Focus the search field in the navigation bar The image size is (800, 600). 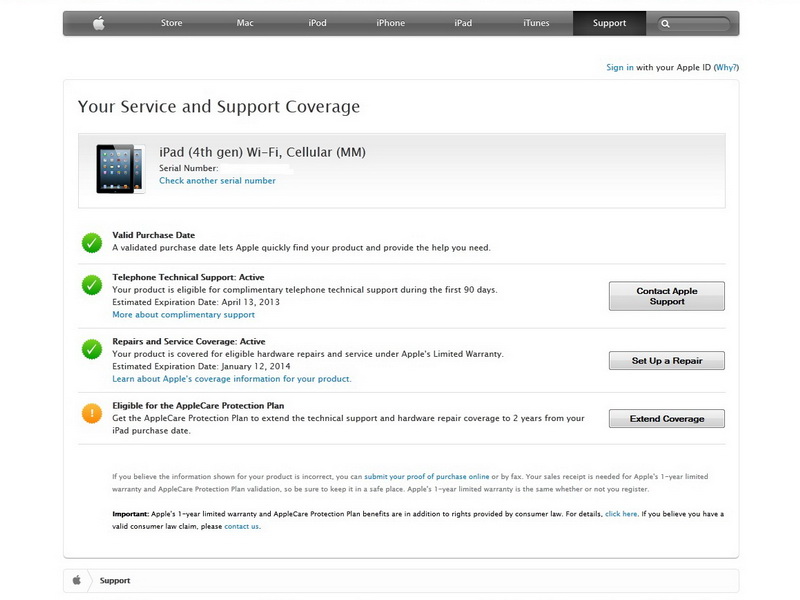(694, 23)
